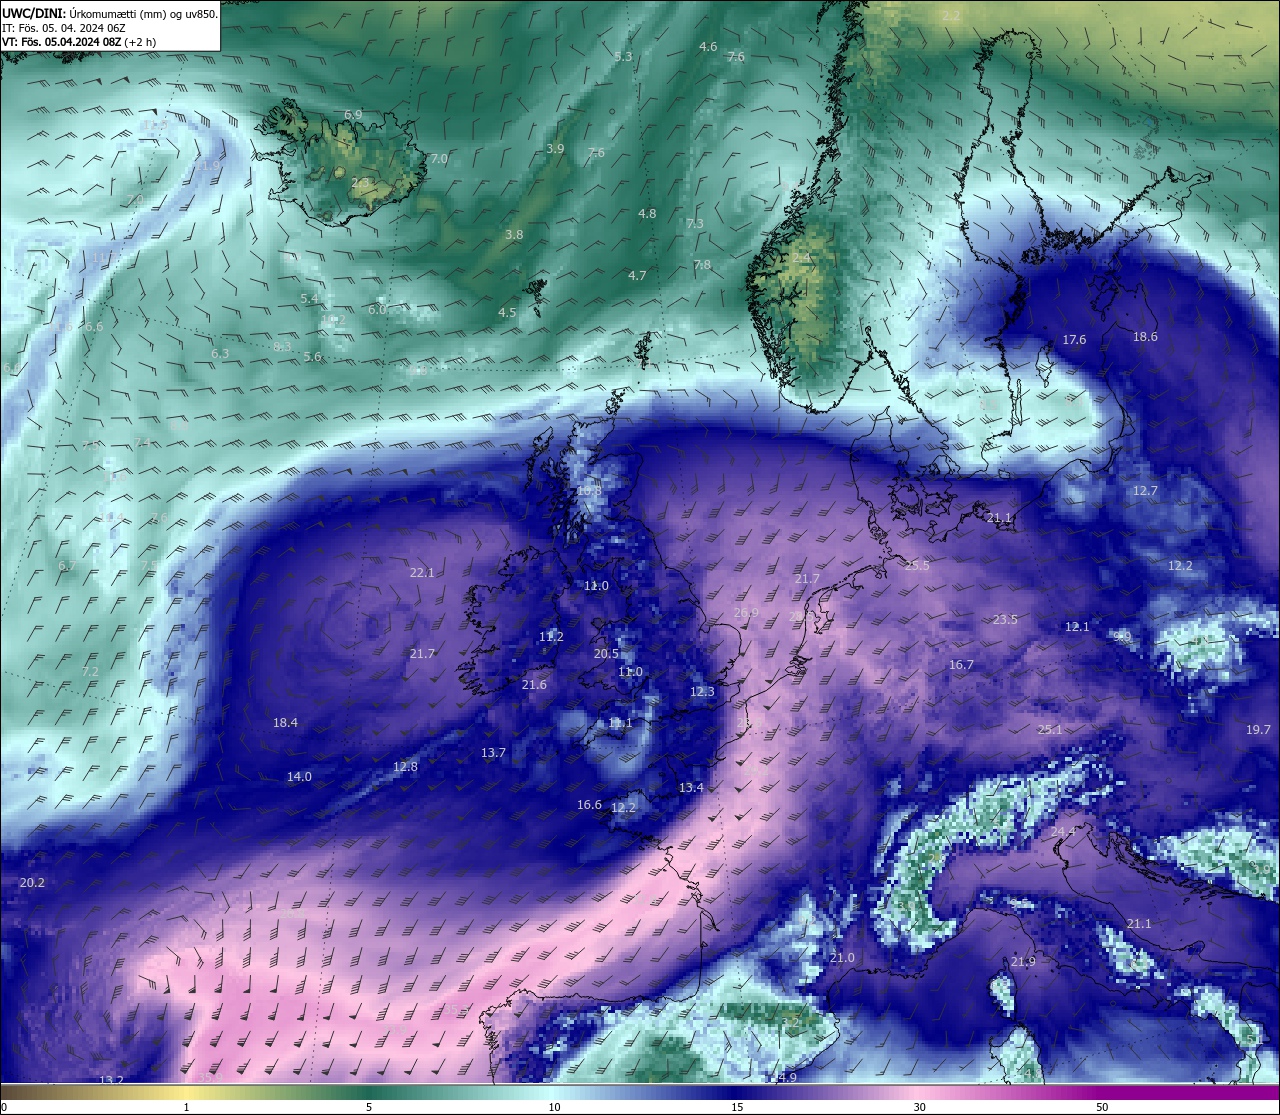Click the 25.5 value near Denmark
This screenshot has height=1115, width=1280.
(x=917, y=566)
